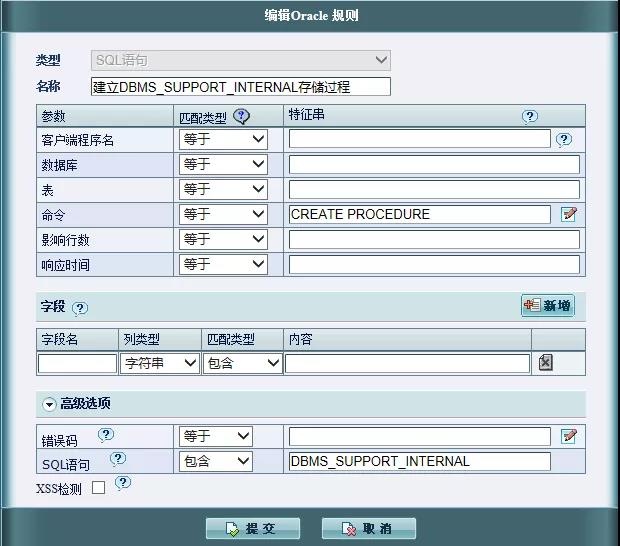This screenshot has width=620, height=546.
Task: Click edit icon next to CREATE PROCEDURE field
Action: coord(569,214)
